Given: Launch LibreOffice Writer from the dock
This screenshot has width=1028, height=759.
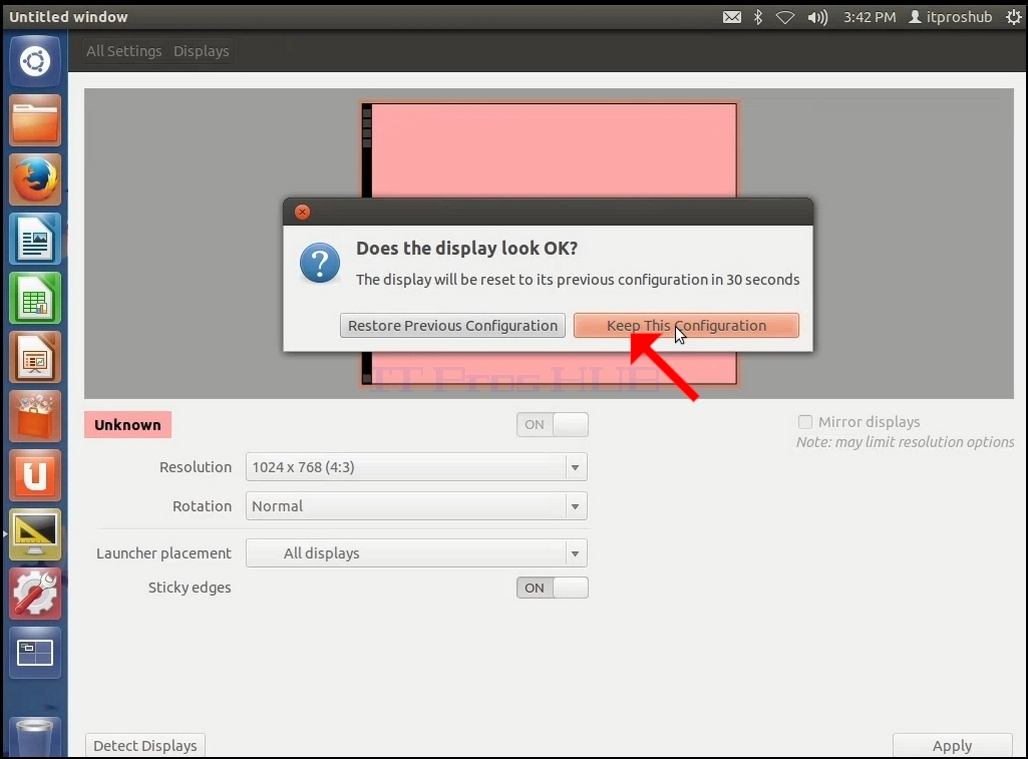Looking at the screenshot, I should tap(35, 239).
